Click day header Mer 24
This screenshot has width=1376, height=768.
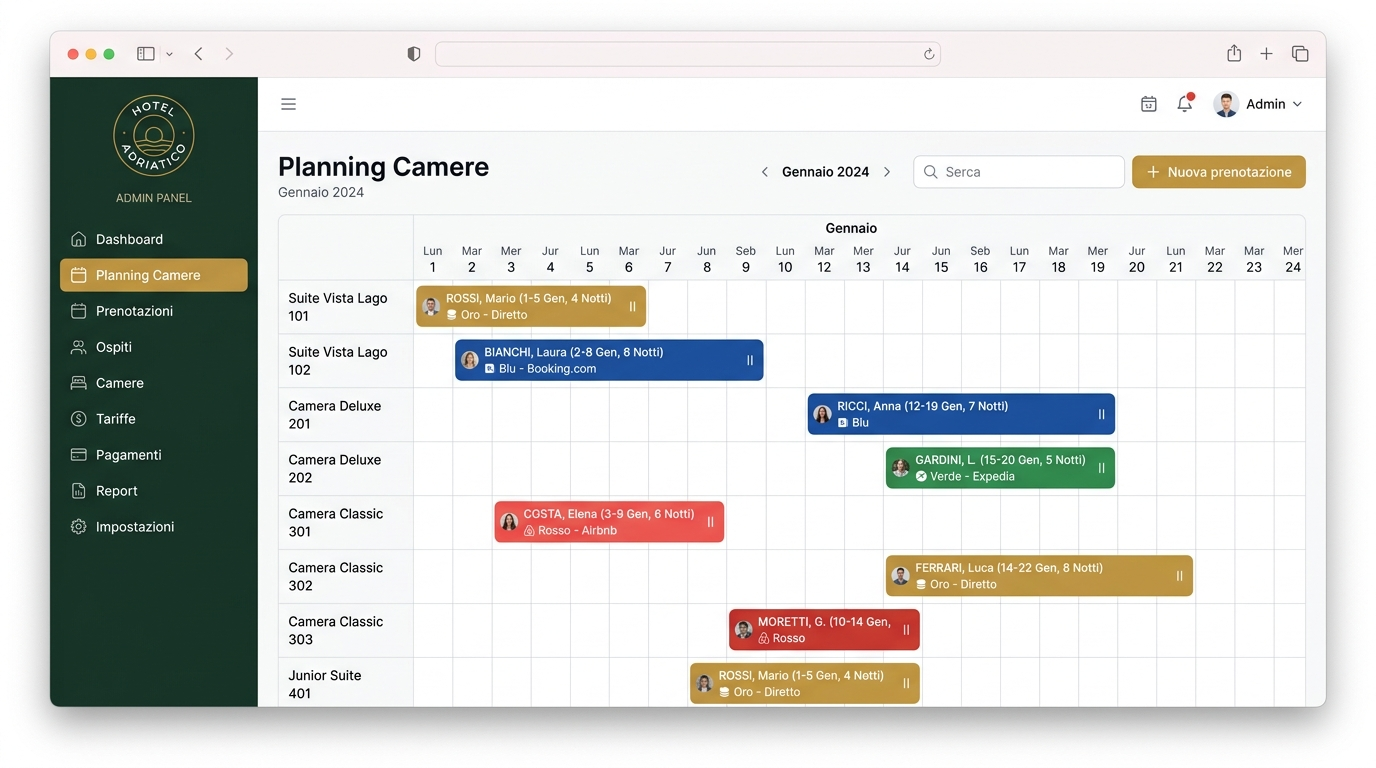1293,259
